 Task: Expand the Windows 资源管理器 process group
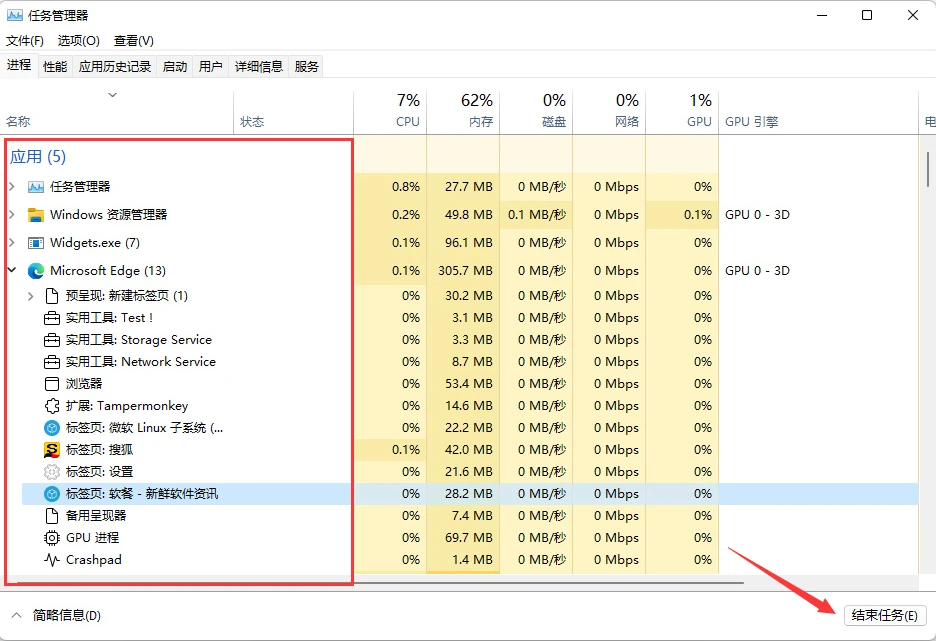click(12, 215)
